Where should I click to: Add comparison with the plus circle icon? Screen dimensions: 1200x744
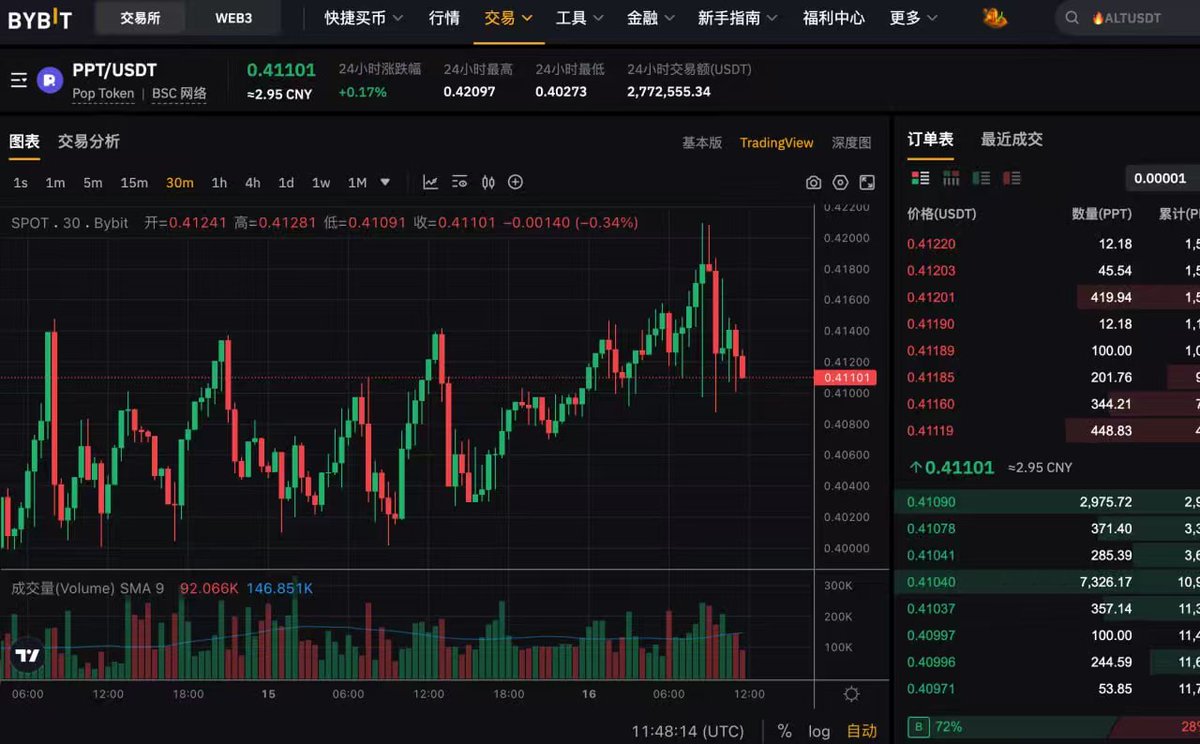[516, 182]
